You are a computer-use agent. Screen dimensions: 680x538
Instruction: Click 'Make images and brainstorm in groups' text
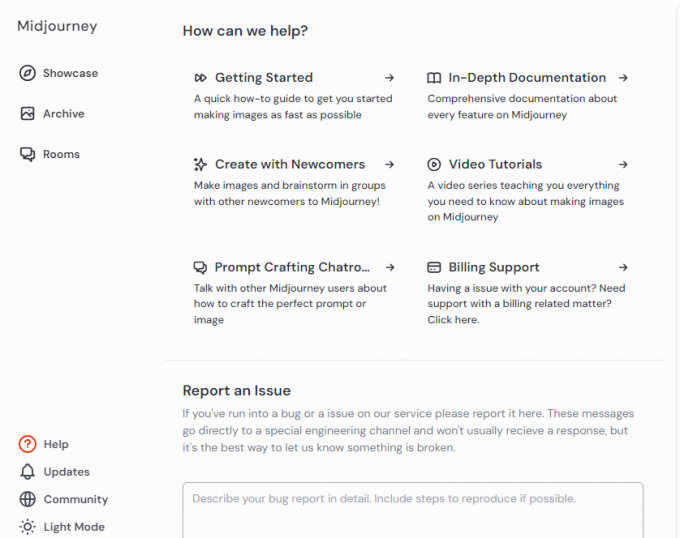point(290,193)
